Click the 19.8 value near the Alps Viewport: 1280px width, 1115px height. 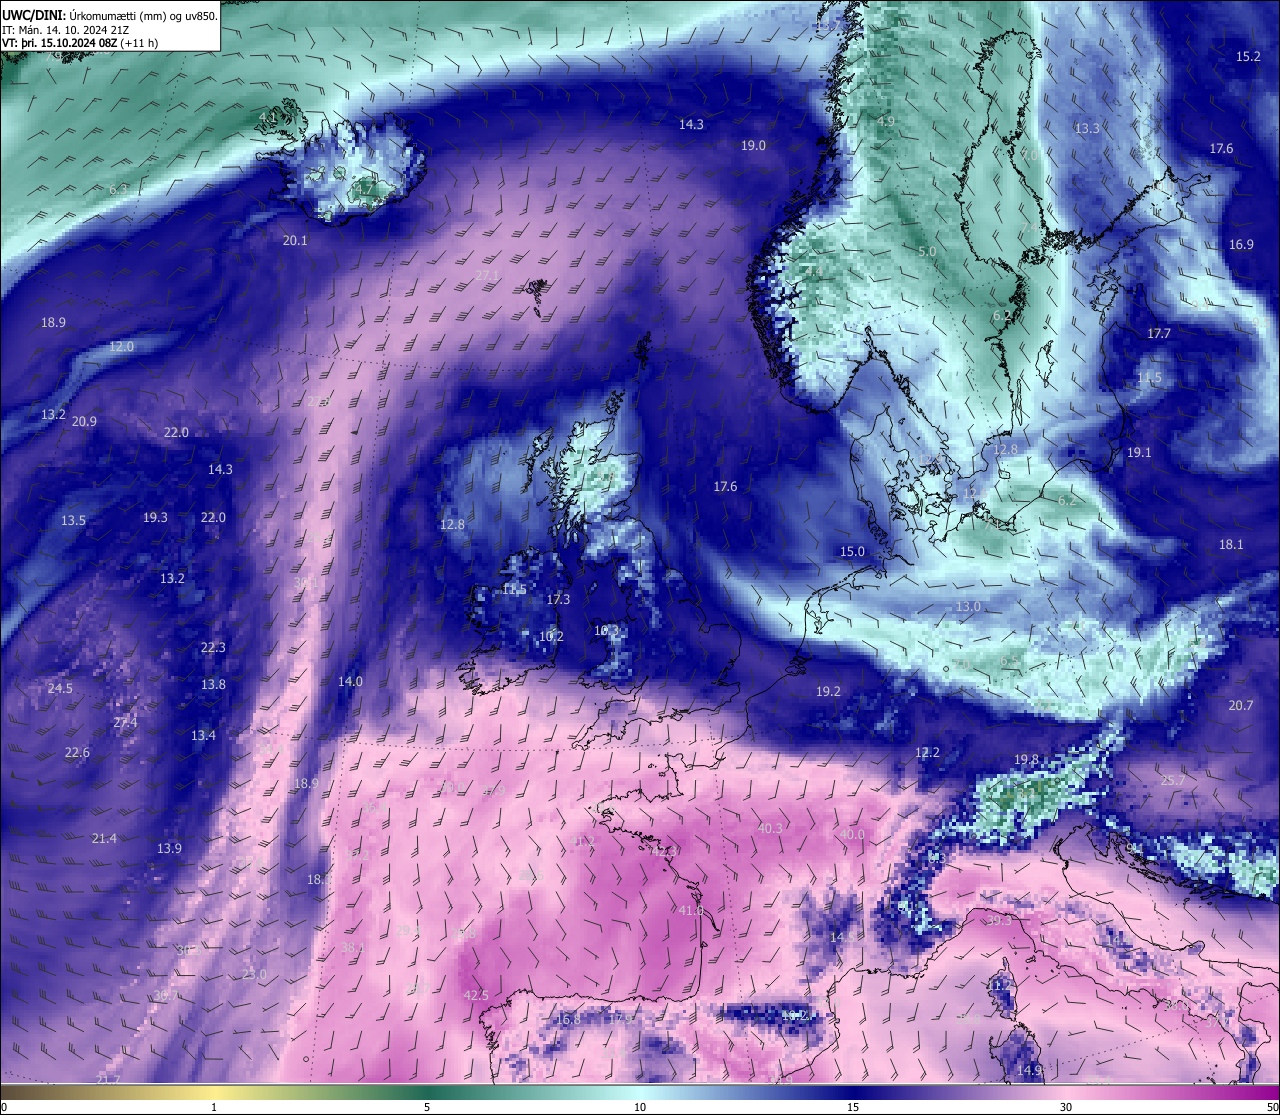tap(1026, 760)
